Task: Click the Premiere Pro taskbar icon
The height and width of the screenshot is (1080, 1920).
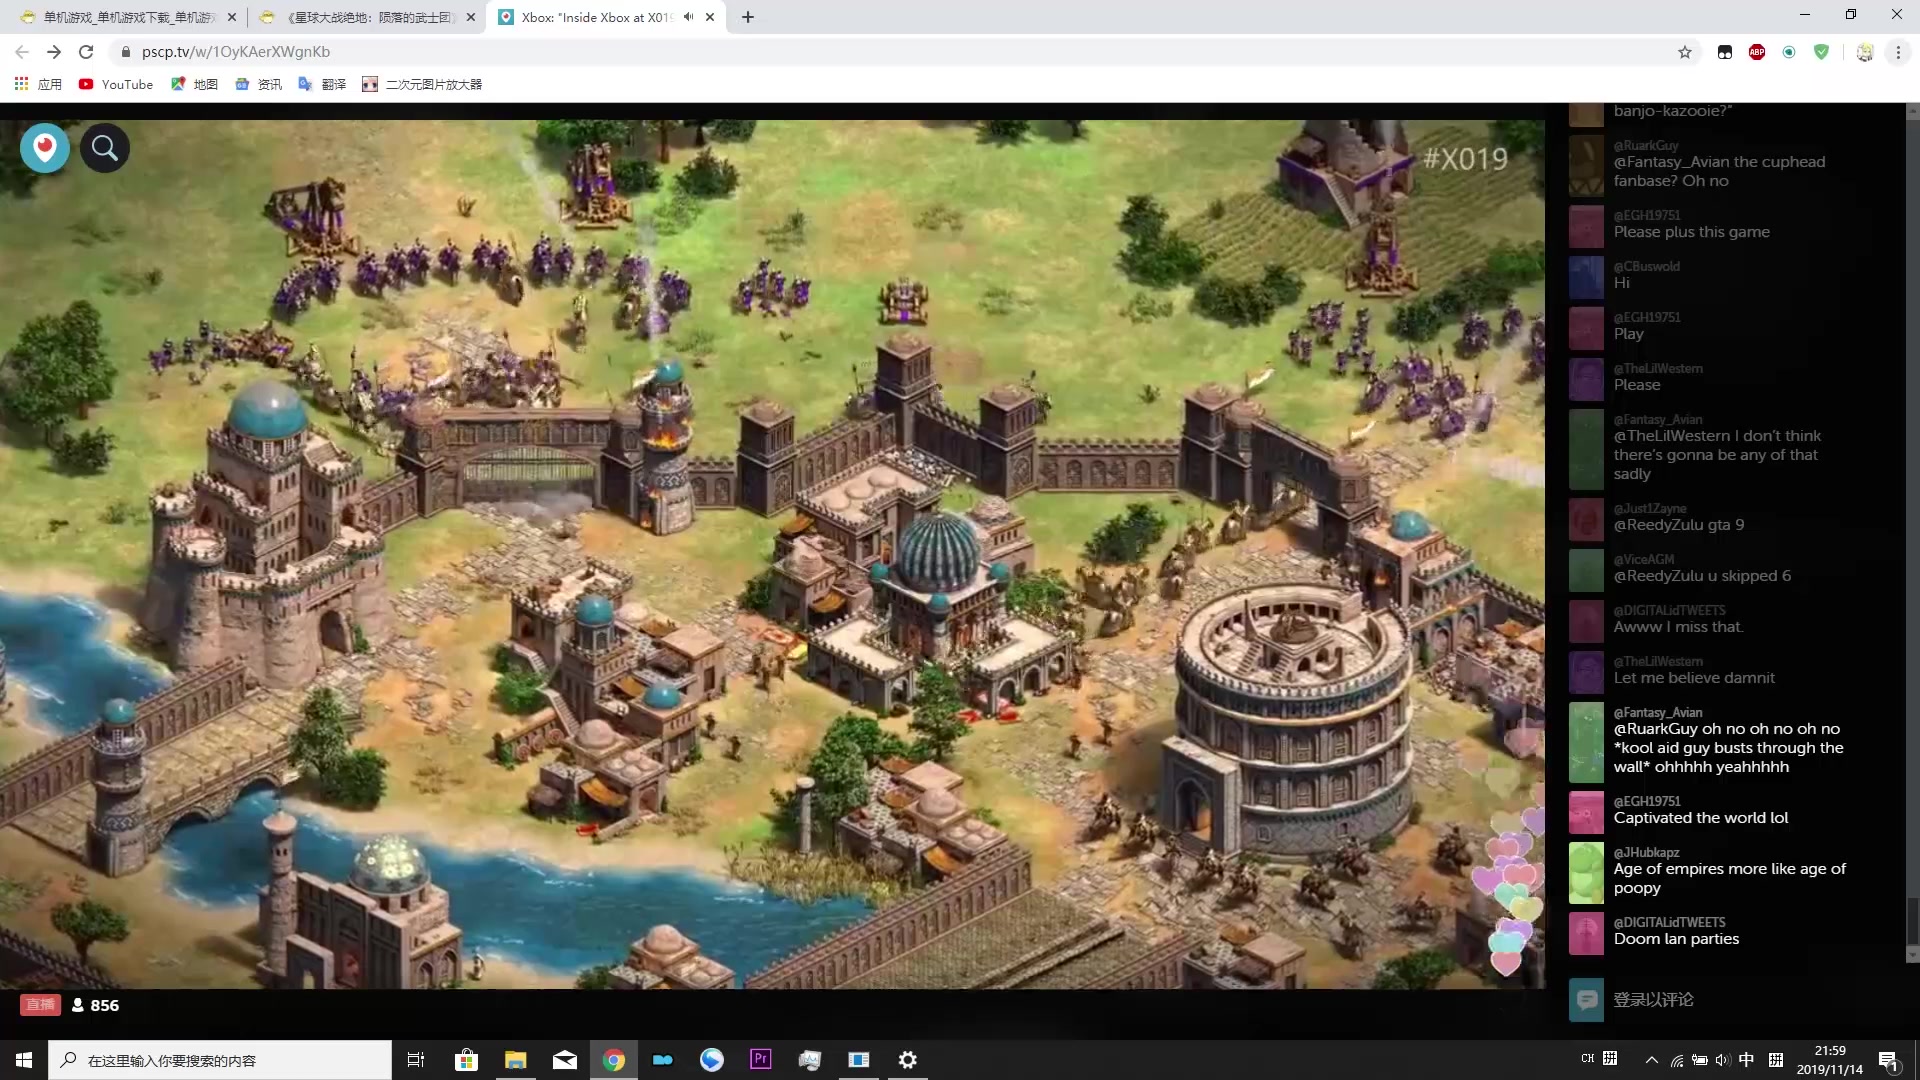Action: [761, 1059]
